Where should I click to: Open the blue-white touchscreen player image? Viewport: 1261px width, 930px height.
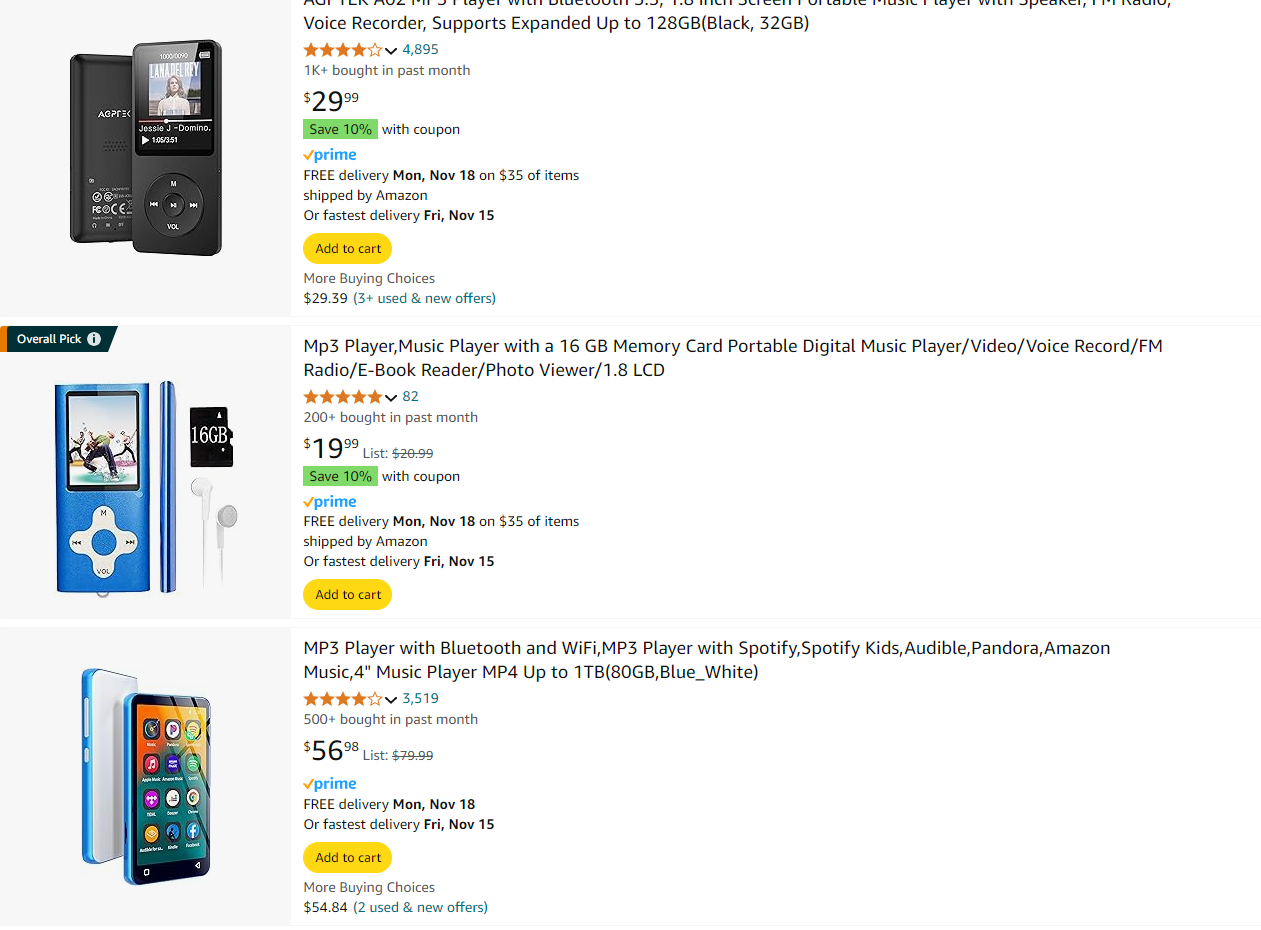click(146, 777)
